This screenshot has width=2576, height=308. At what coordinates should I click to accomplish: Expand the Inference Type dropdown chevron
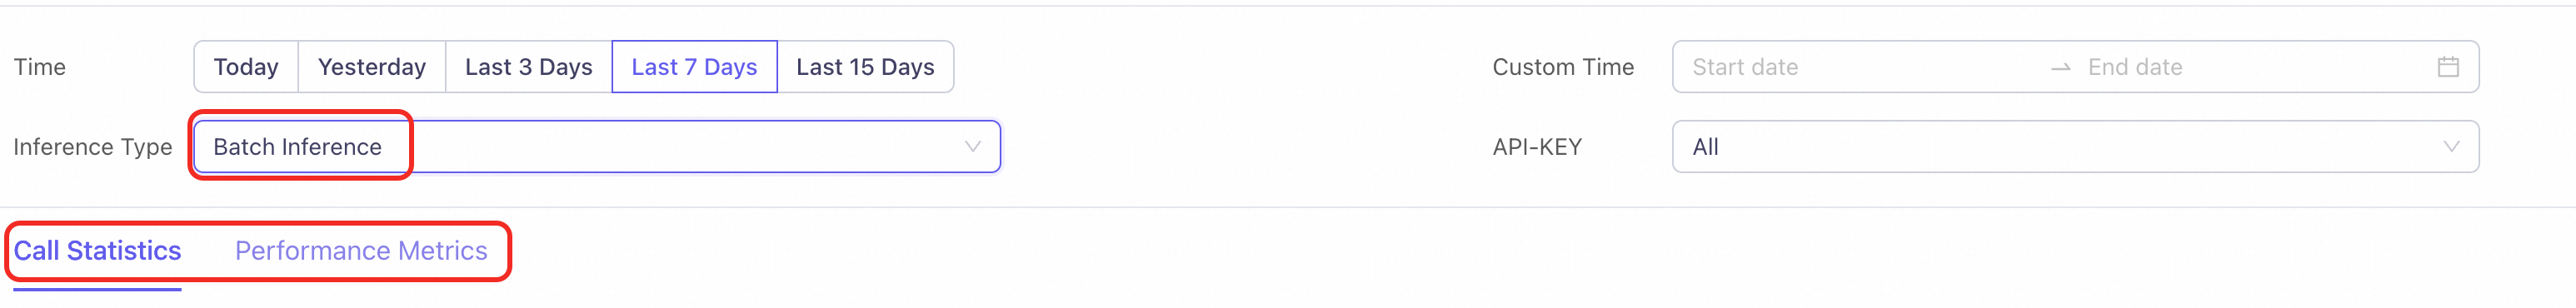point(972,147)
